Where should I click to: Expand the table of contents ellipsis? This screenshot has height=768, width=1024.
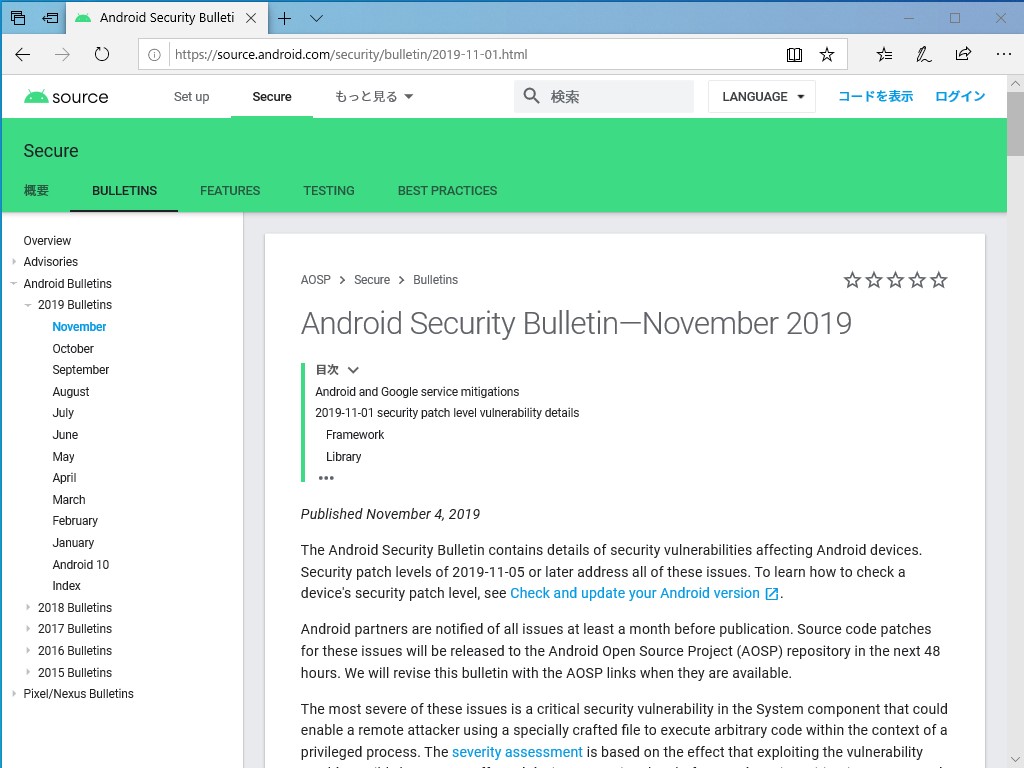click(326, 478)
